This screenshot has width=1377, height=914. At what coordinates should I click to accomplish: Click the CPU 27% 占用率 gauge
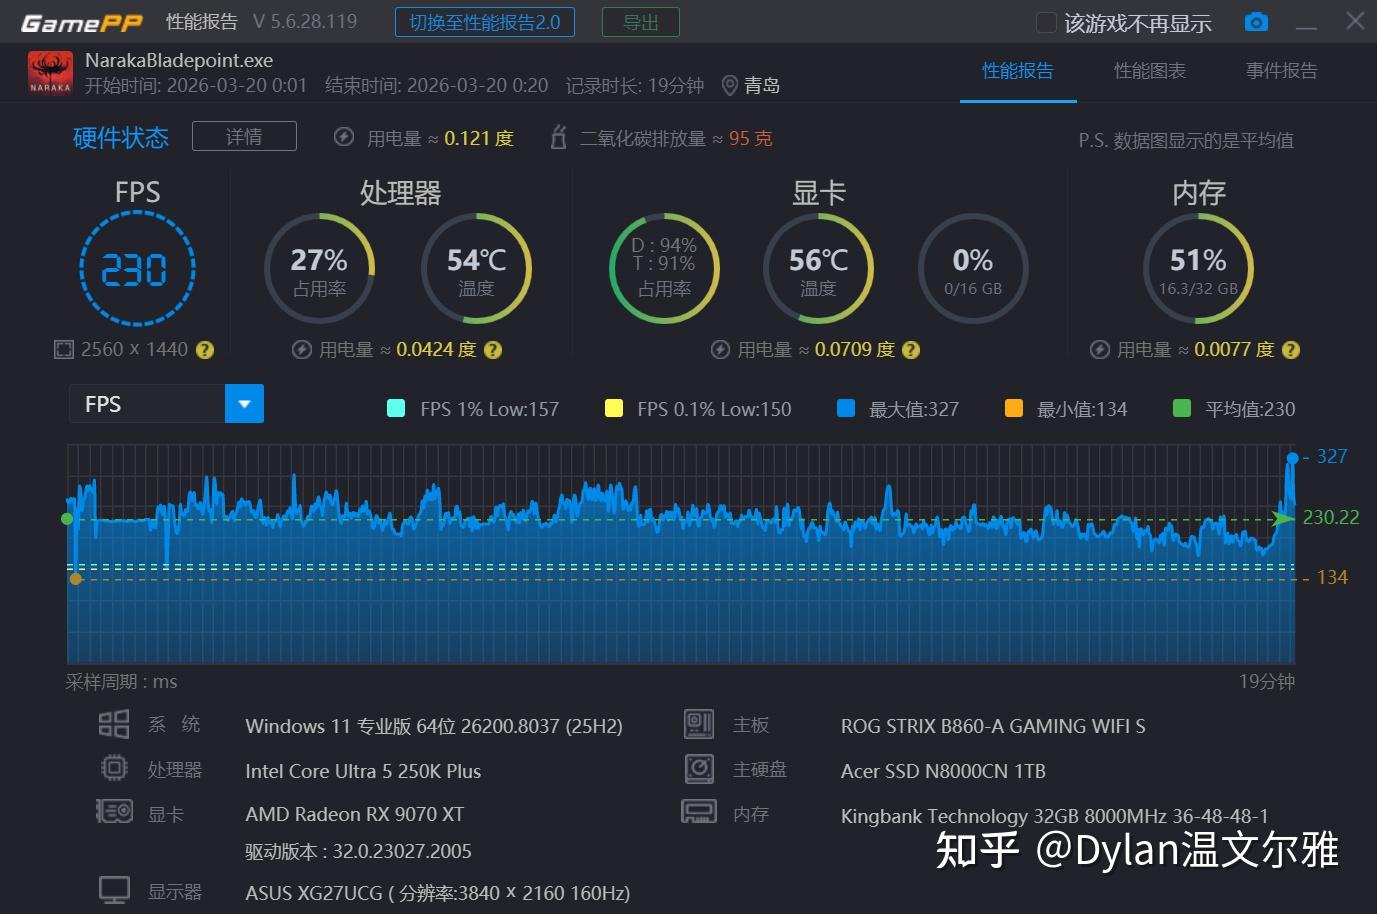[x=319, y=268]
